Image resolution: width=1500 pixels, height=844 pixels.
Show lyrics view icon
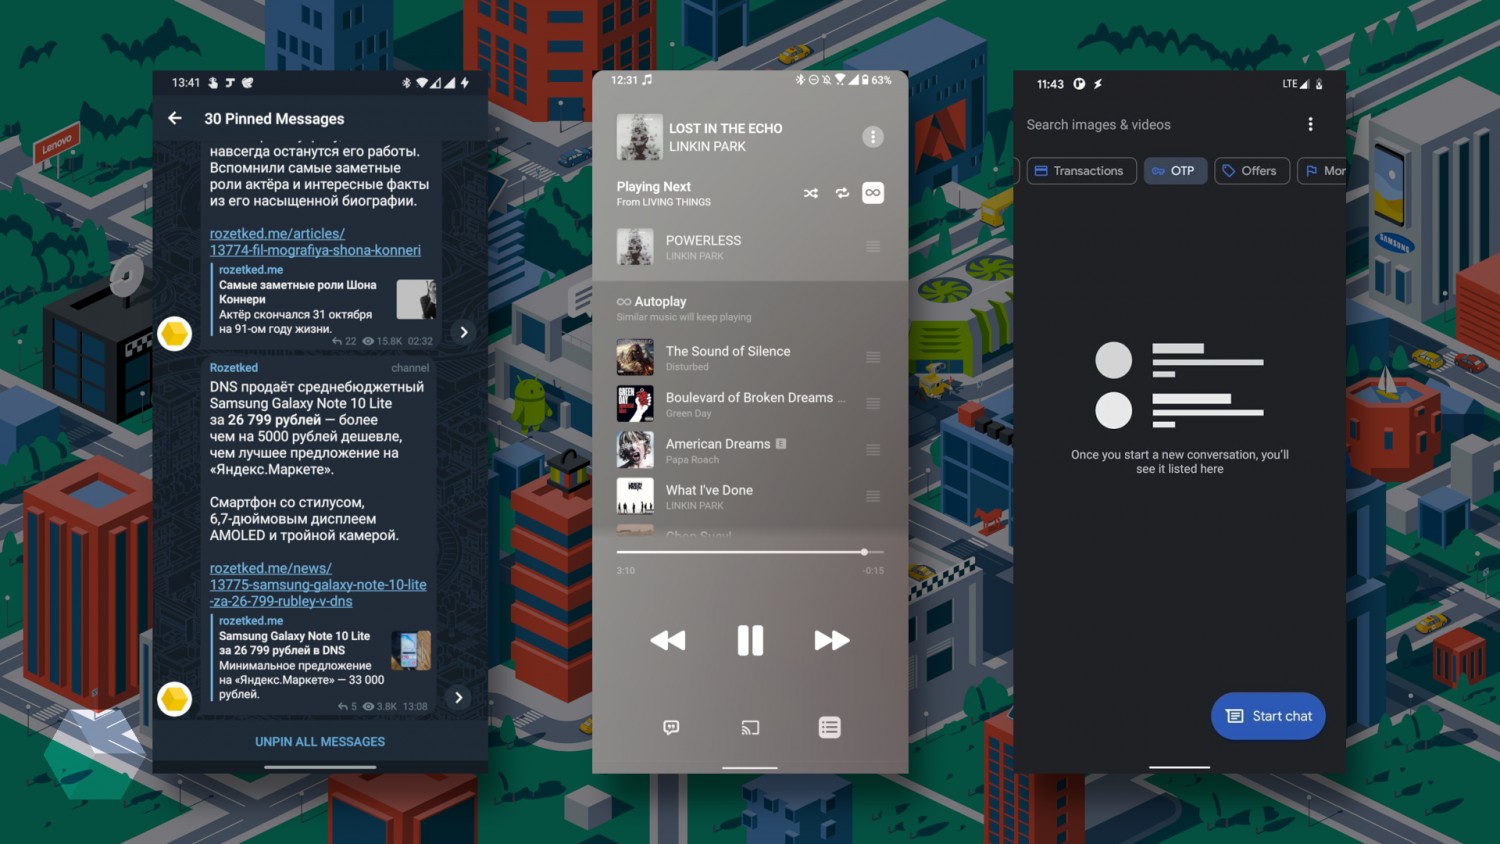(671, 728)
